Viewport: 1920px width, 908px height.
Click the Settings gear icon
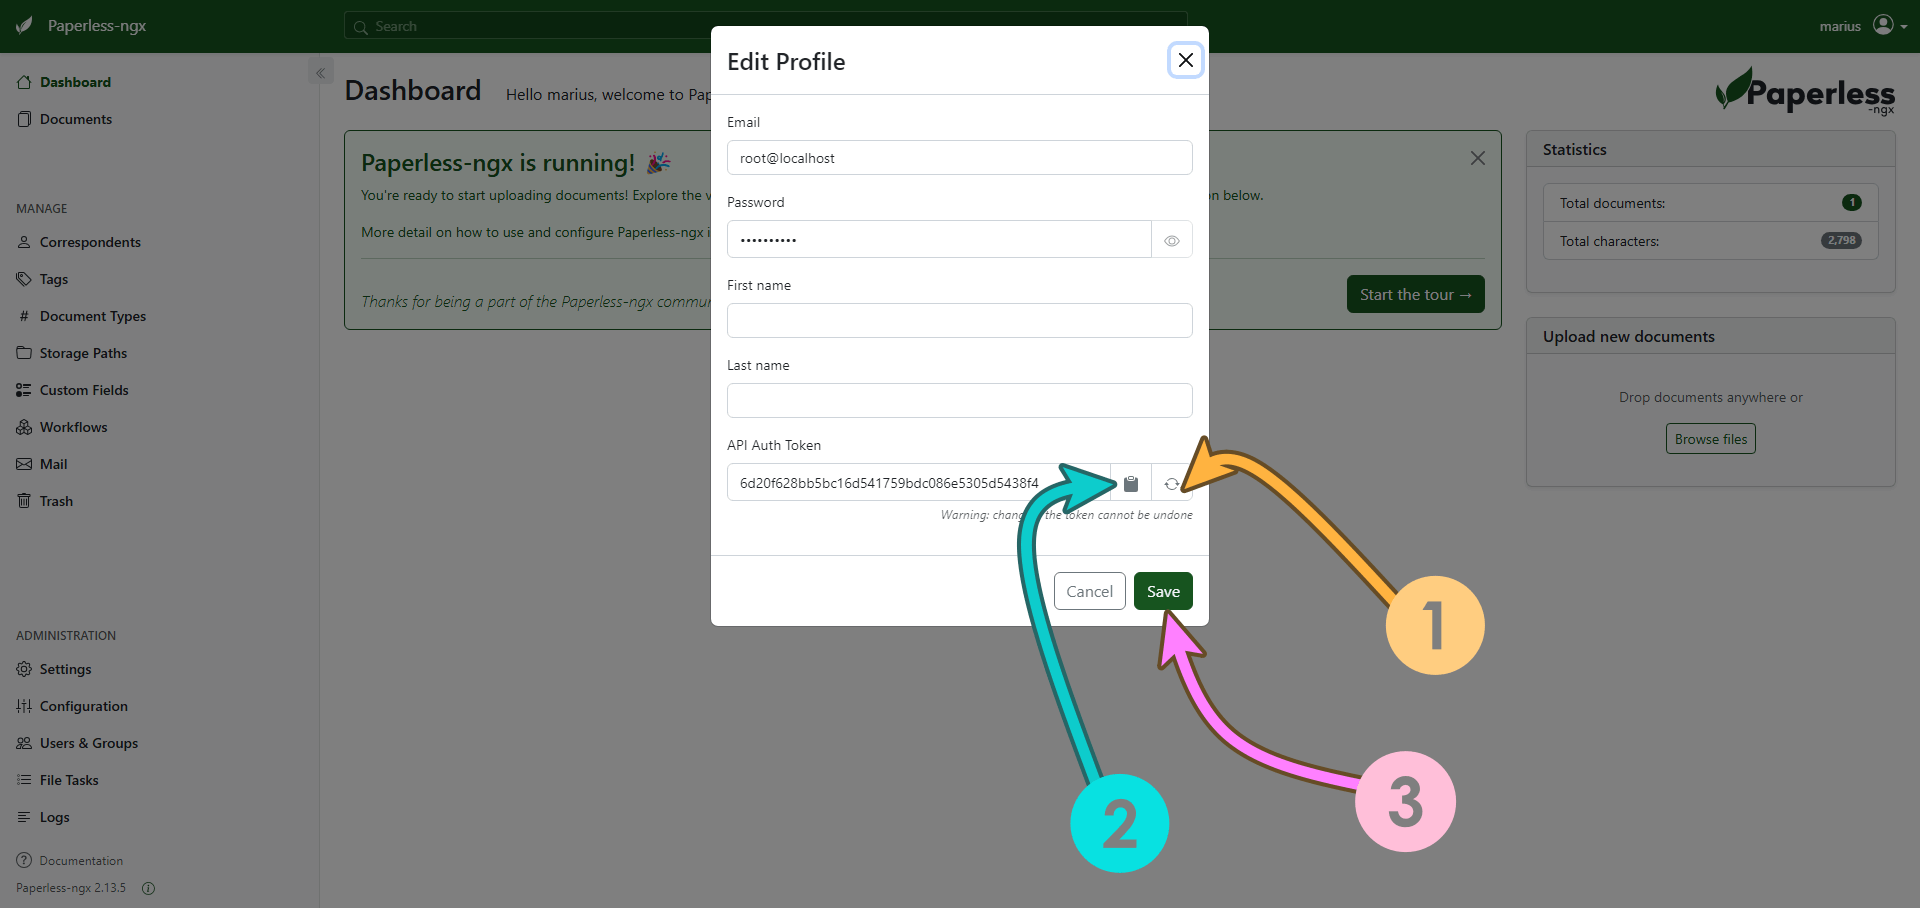coord(24,669)
